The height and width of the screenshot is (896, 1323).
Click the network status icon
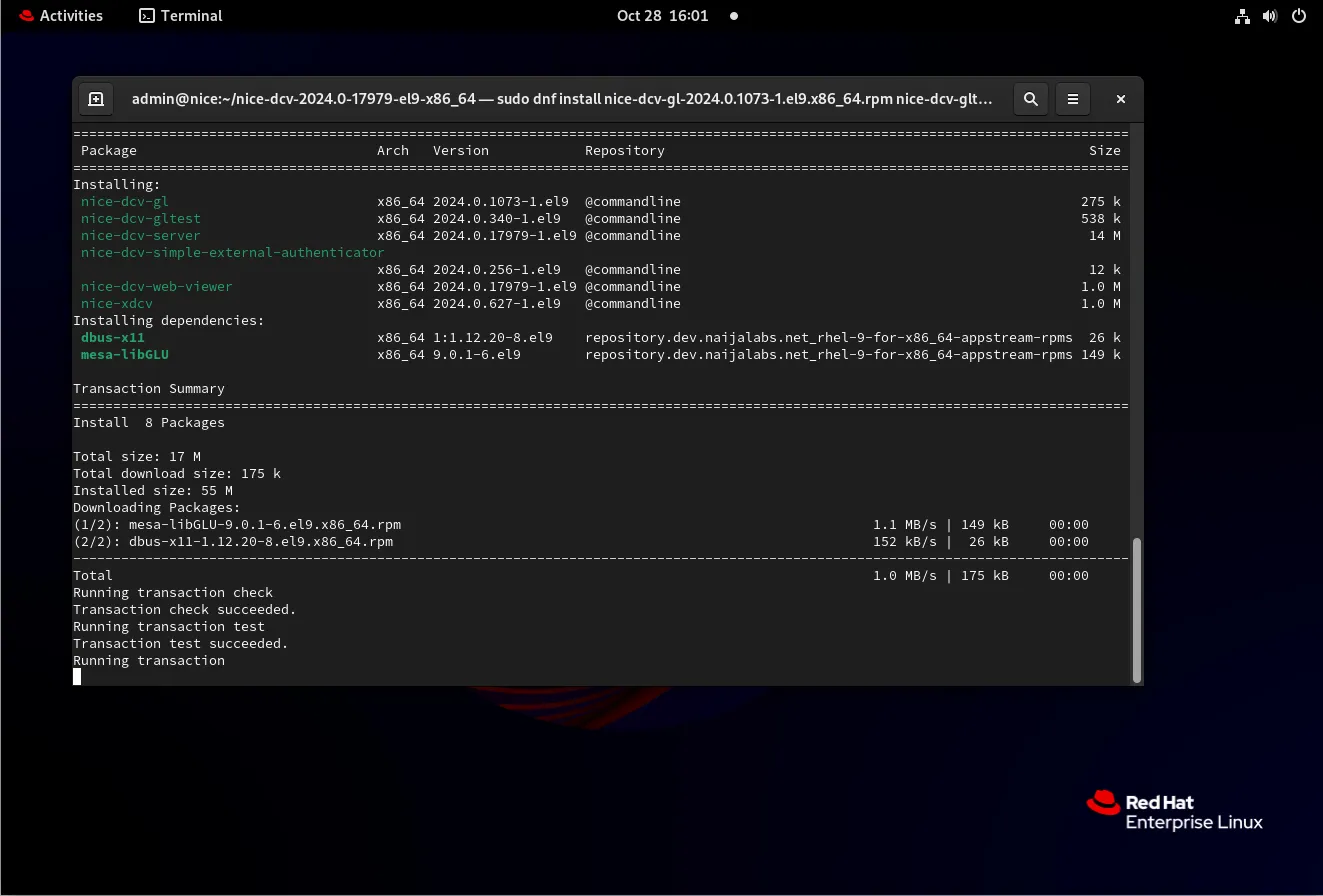(x=1242, y=16)
